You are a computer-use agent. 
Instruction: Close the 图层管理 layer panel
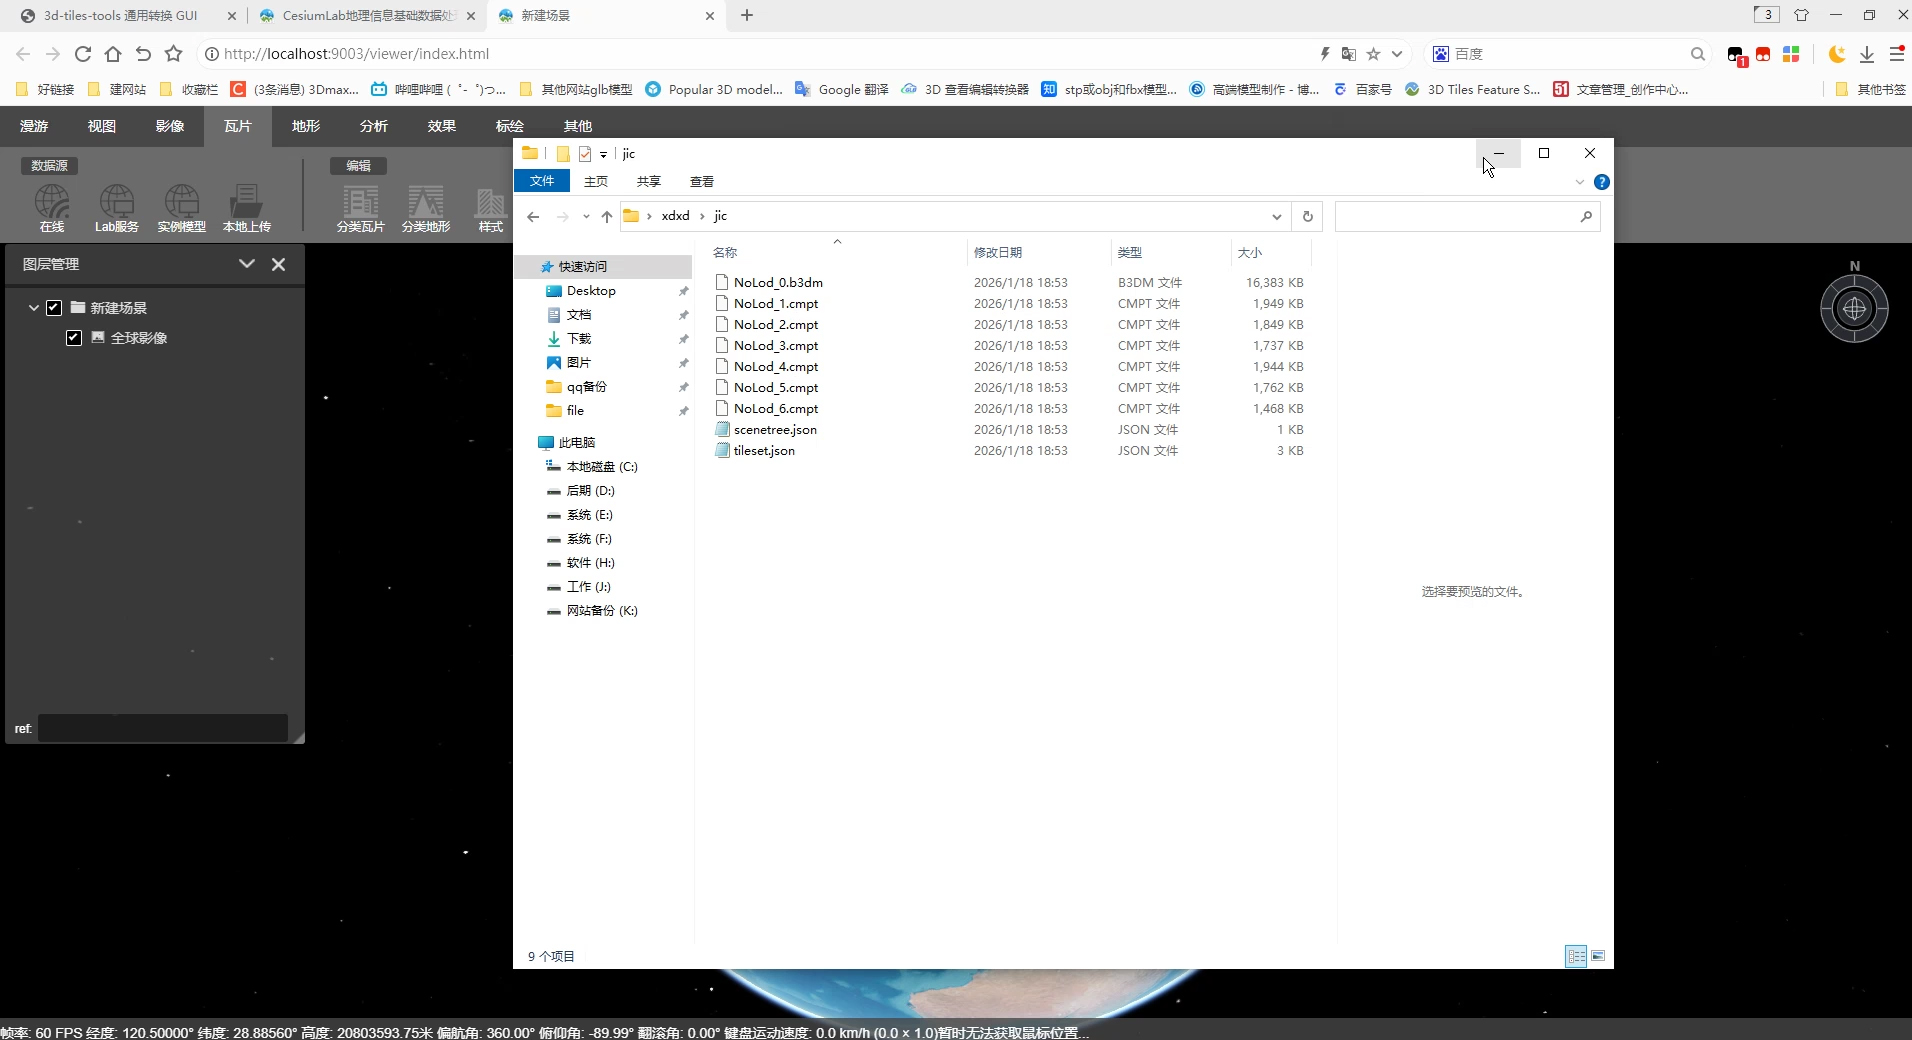click(279, 264)
